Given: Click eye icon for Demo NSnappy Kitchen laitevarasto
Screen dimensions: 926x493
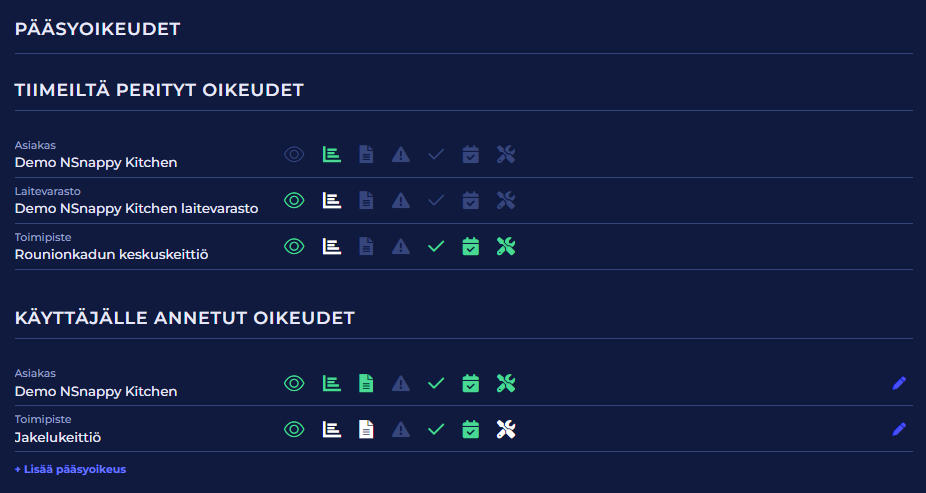Looking at the screenshot, I should coord(294,200).
